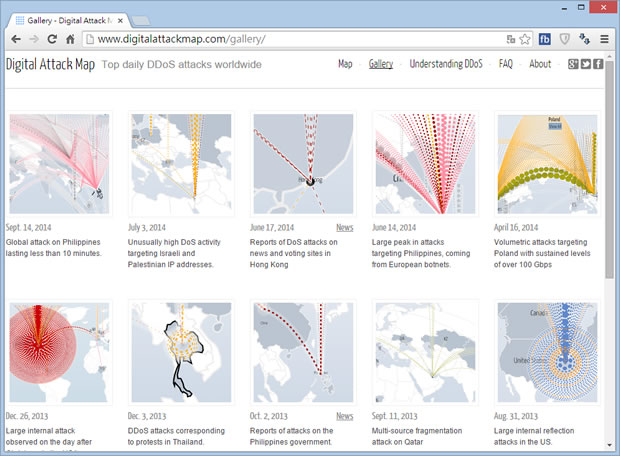The image size is (620, 456).
Task: Reload the page with the refresh icon
Action: click(52, 39)
